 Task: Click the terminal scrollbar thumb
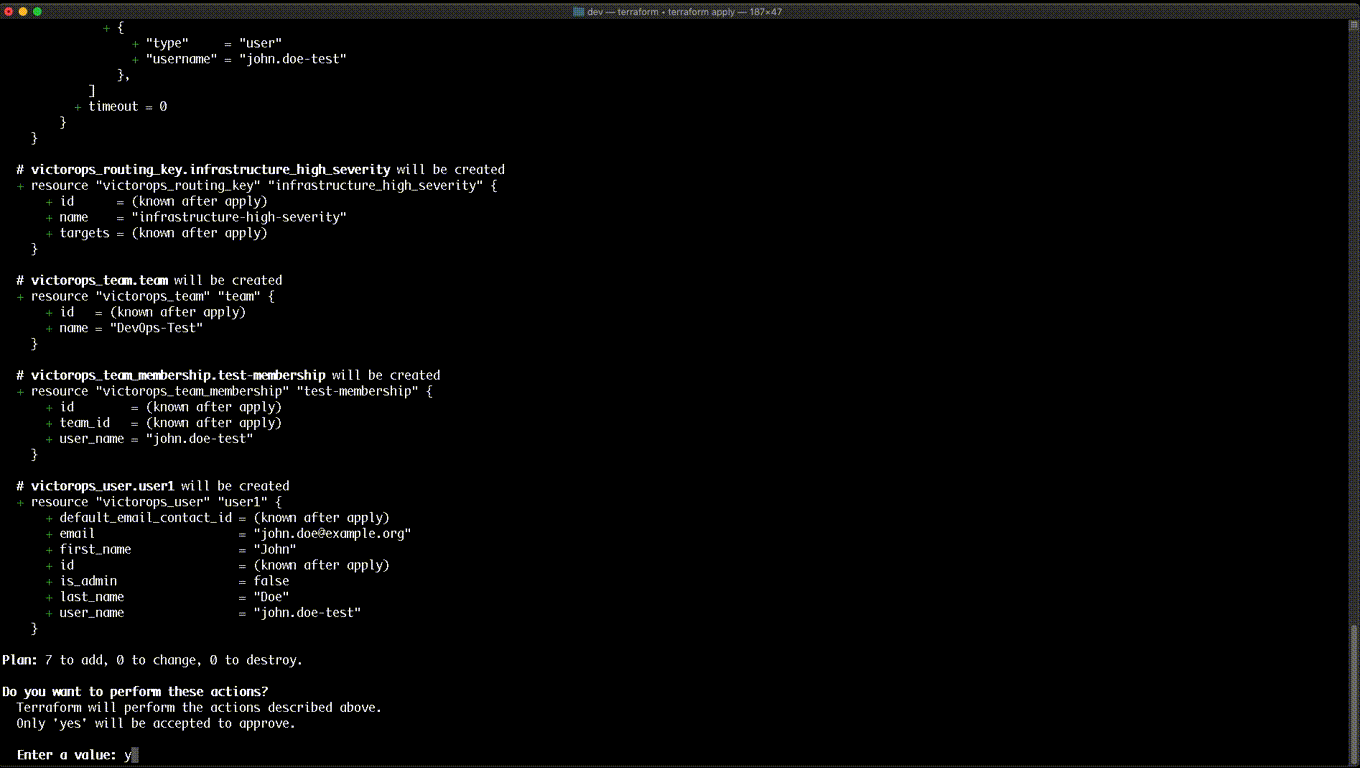(1355, 693)
